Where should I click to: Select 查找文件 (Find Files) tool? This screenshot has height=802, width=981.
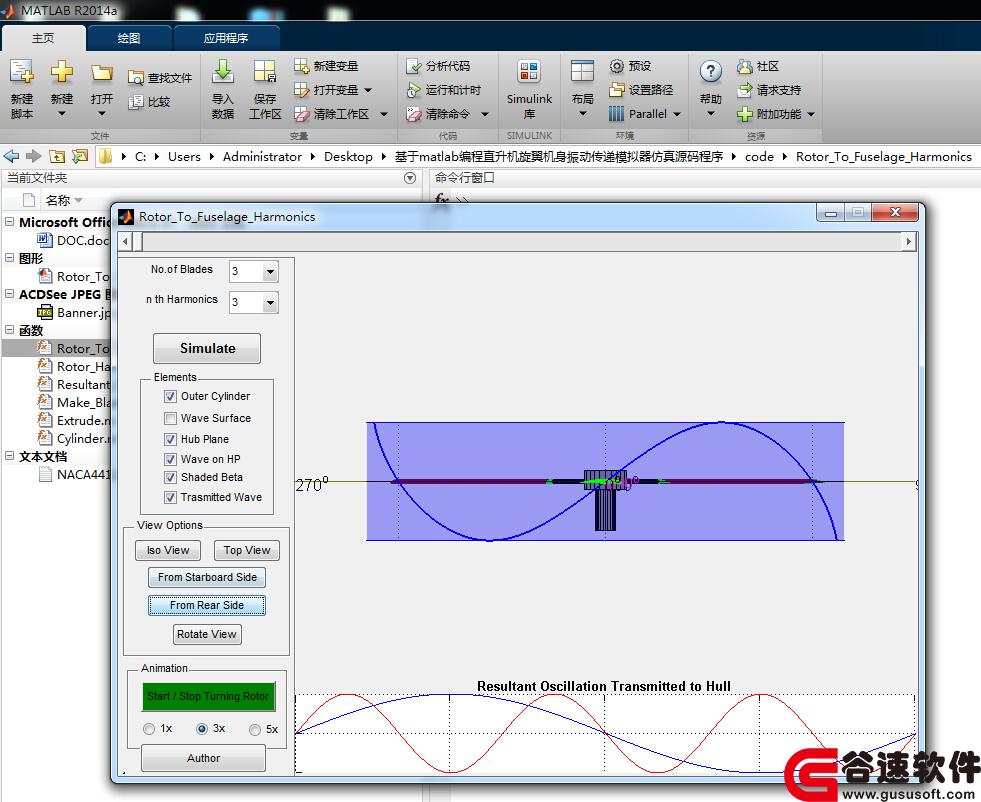tap(160, 78)
